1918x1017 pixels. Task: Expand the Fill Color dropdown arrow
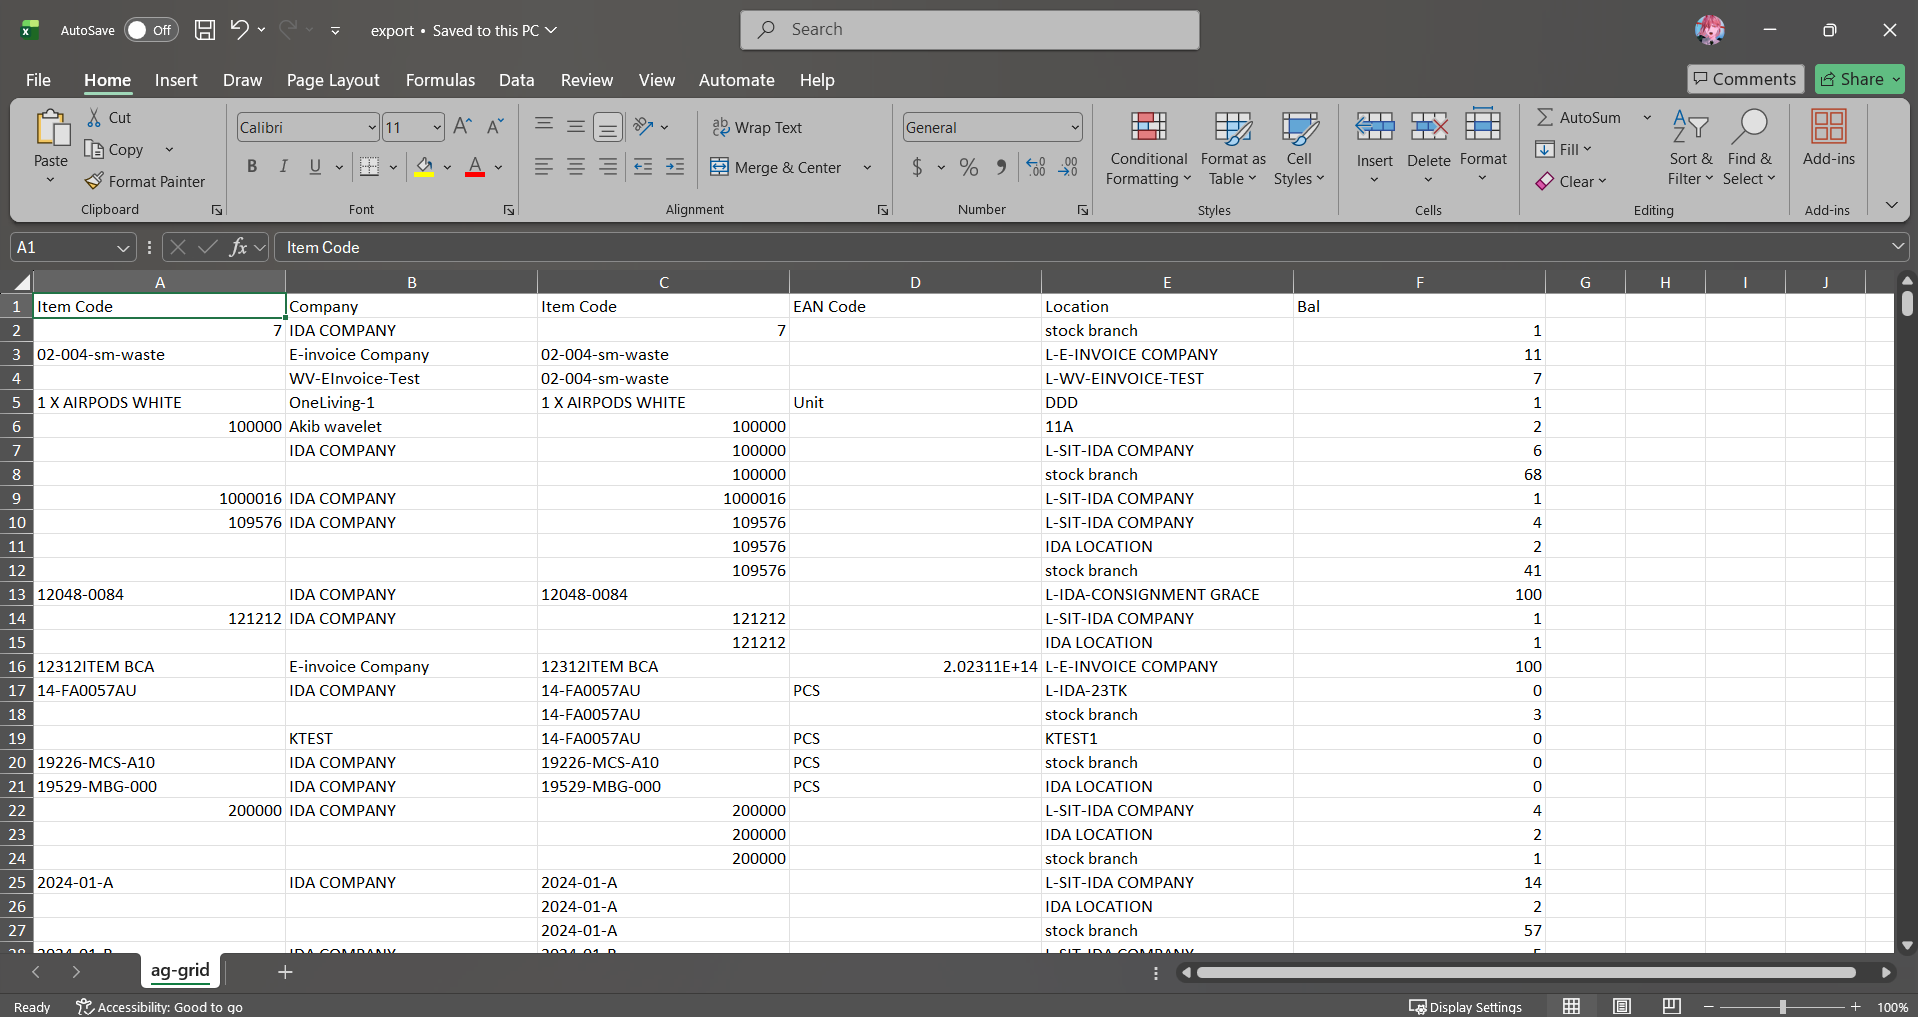[x=447, y=167]
